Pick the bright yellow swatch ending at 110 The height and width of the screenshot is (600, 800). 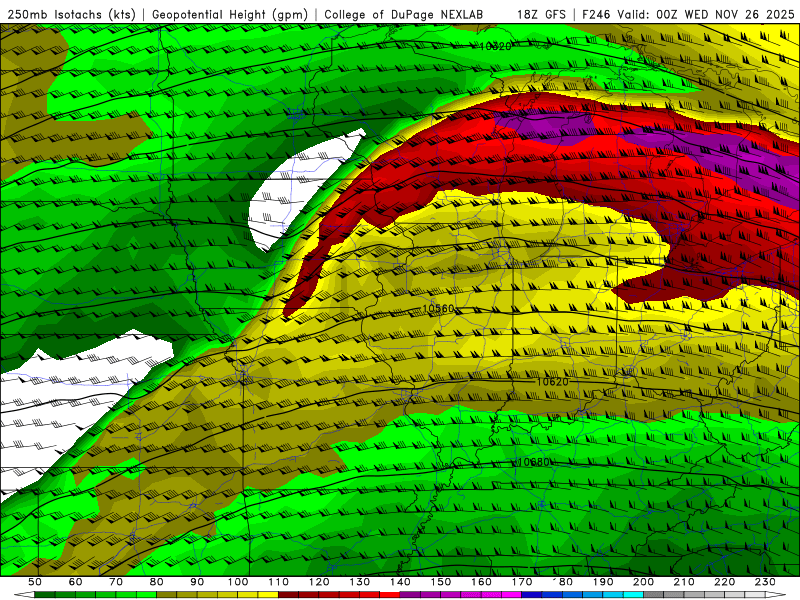coord(268,594)
